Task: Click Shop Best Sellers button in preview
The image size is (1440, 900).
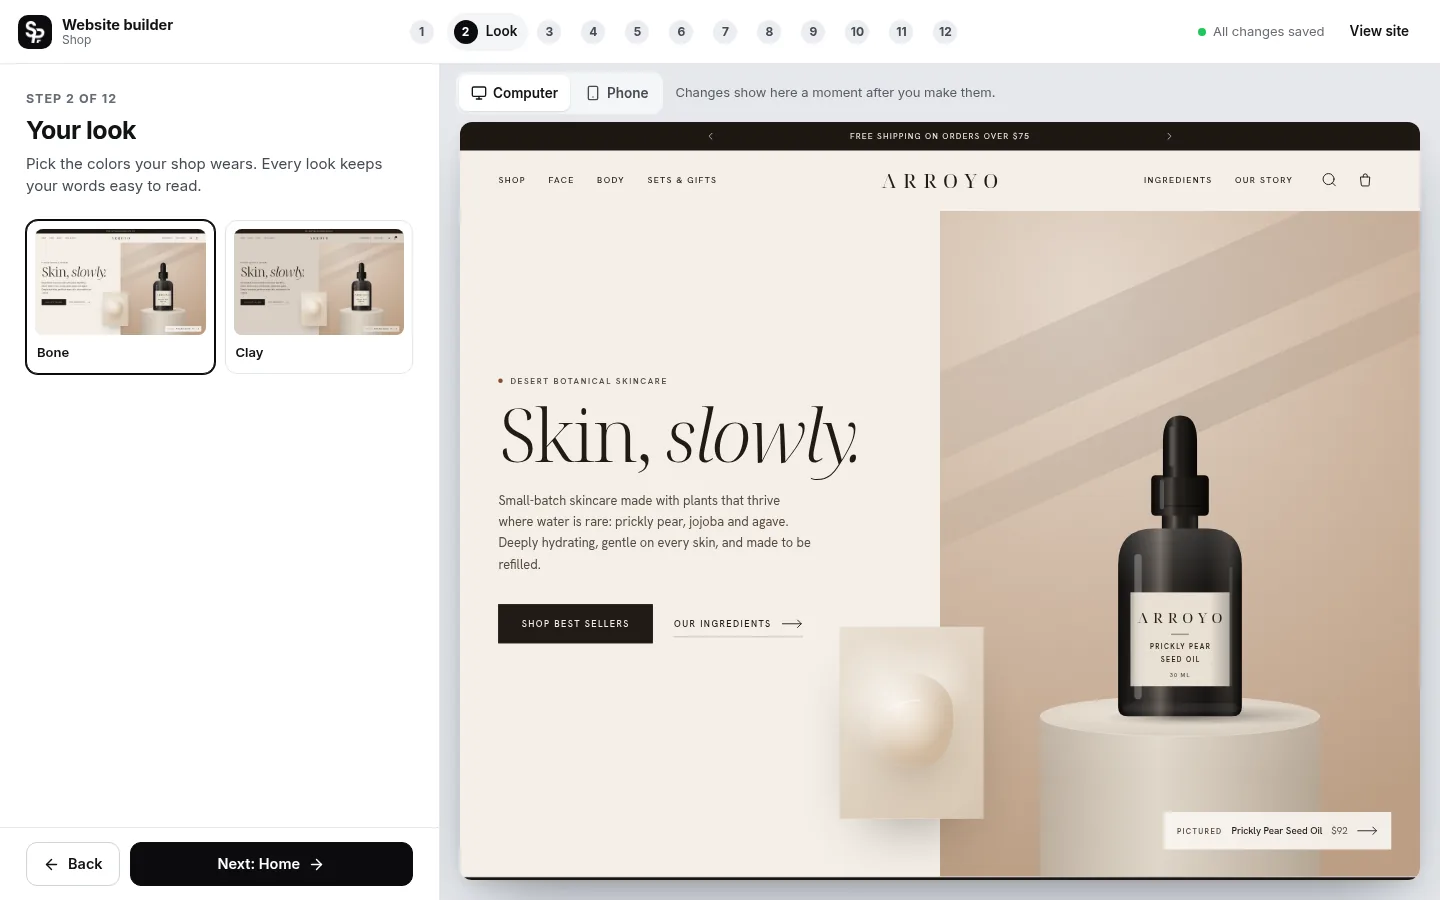Action: [x=575, y=623]
